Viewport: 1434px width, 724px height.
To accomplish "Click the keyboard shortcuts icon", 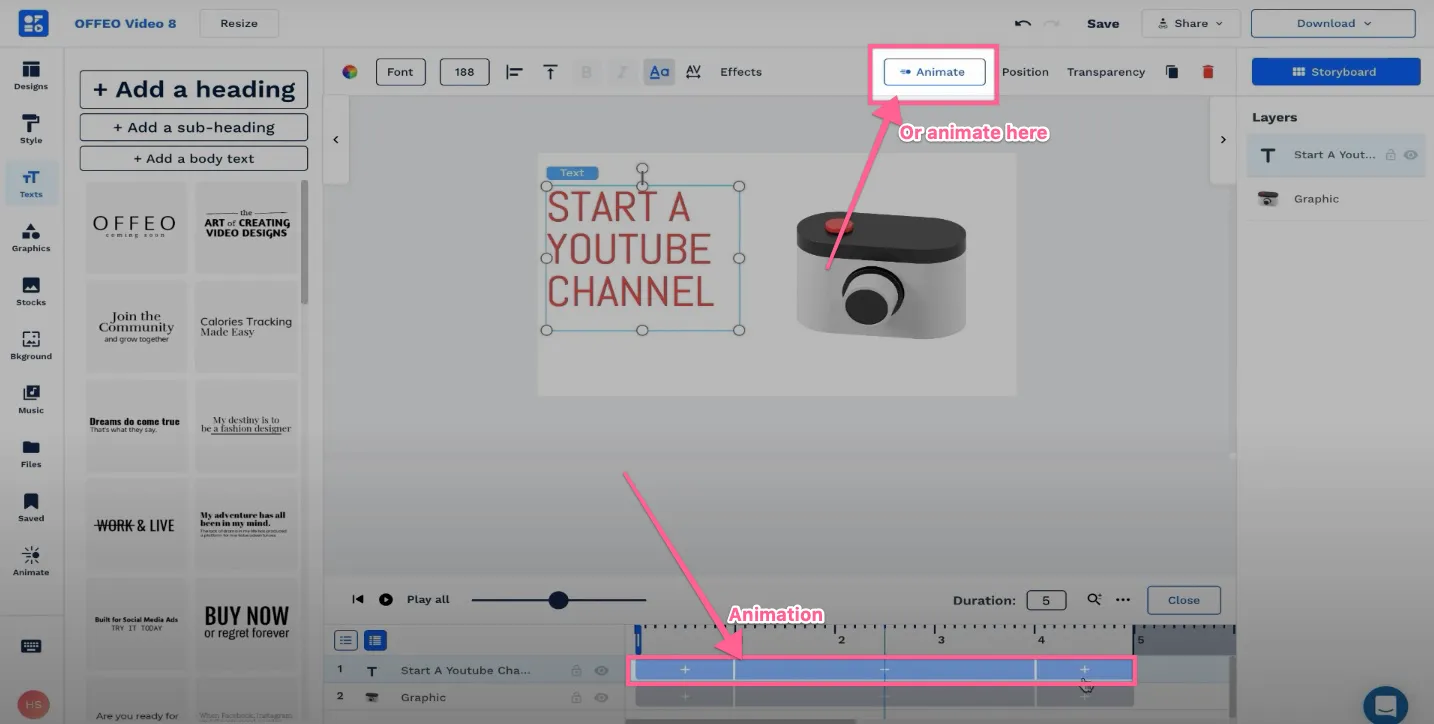I will (31, 646).
